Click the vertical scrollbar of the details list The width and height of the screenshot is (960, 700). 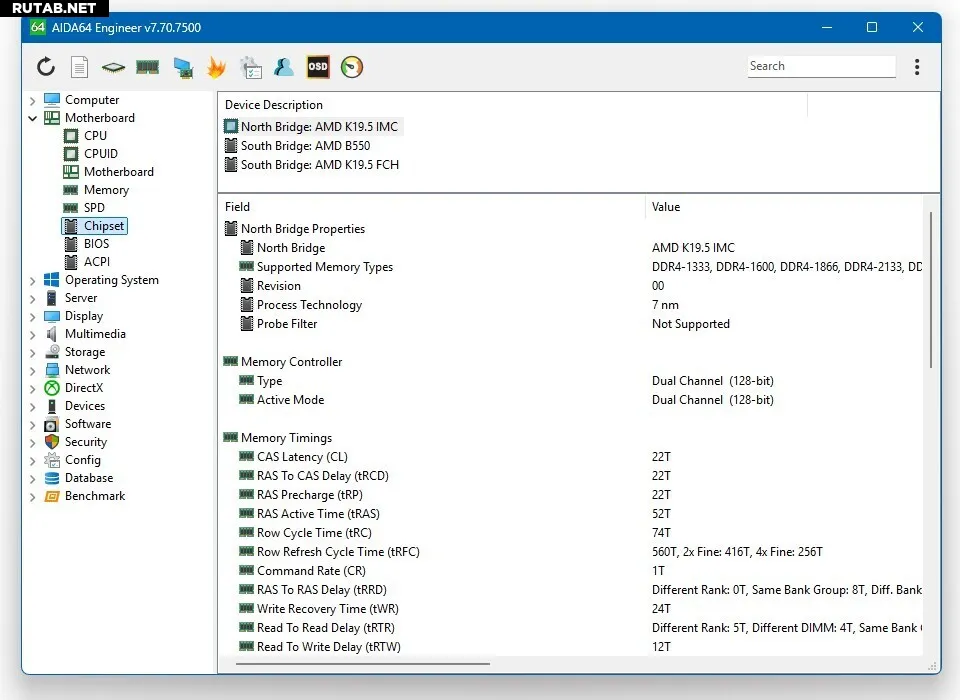click(x=931, y=290)
